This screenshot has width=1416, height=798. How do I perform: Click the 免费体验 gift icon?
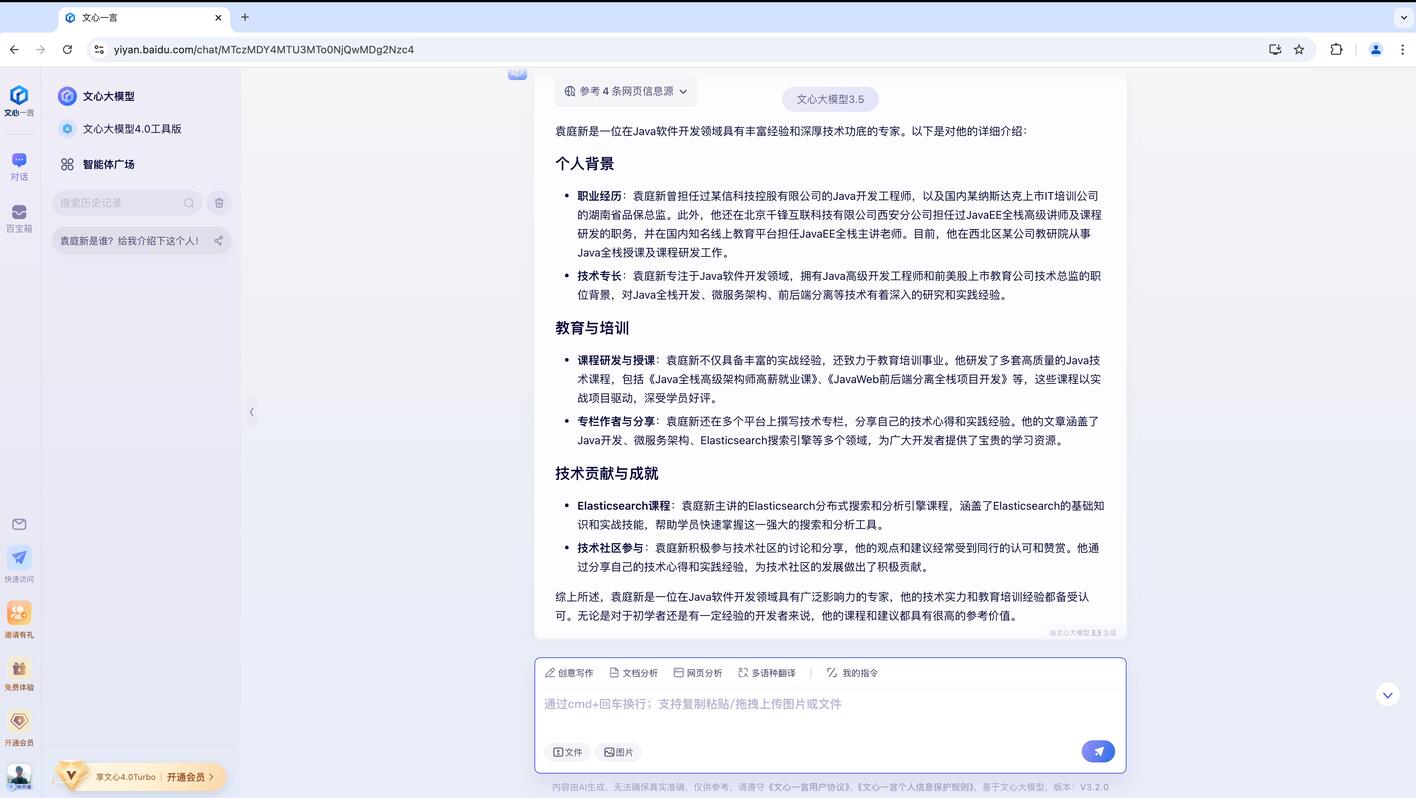pos(19,668)
